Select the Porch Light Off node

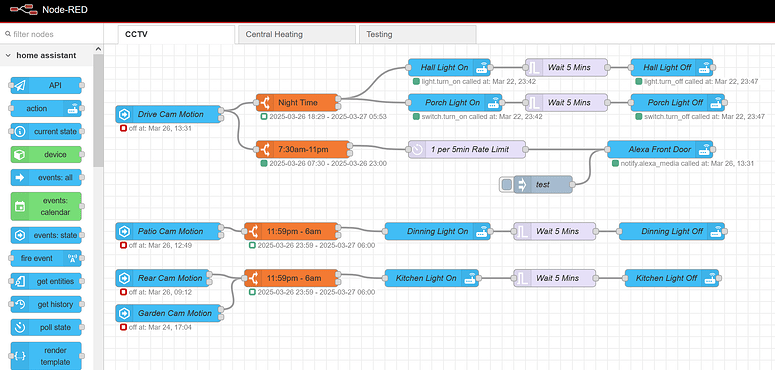pos(678,103)
